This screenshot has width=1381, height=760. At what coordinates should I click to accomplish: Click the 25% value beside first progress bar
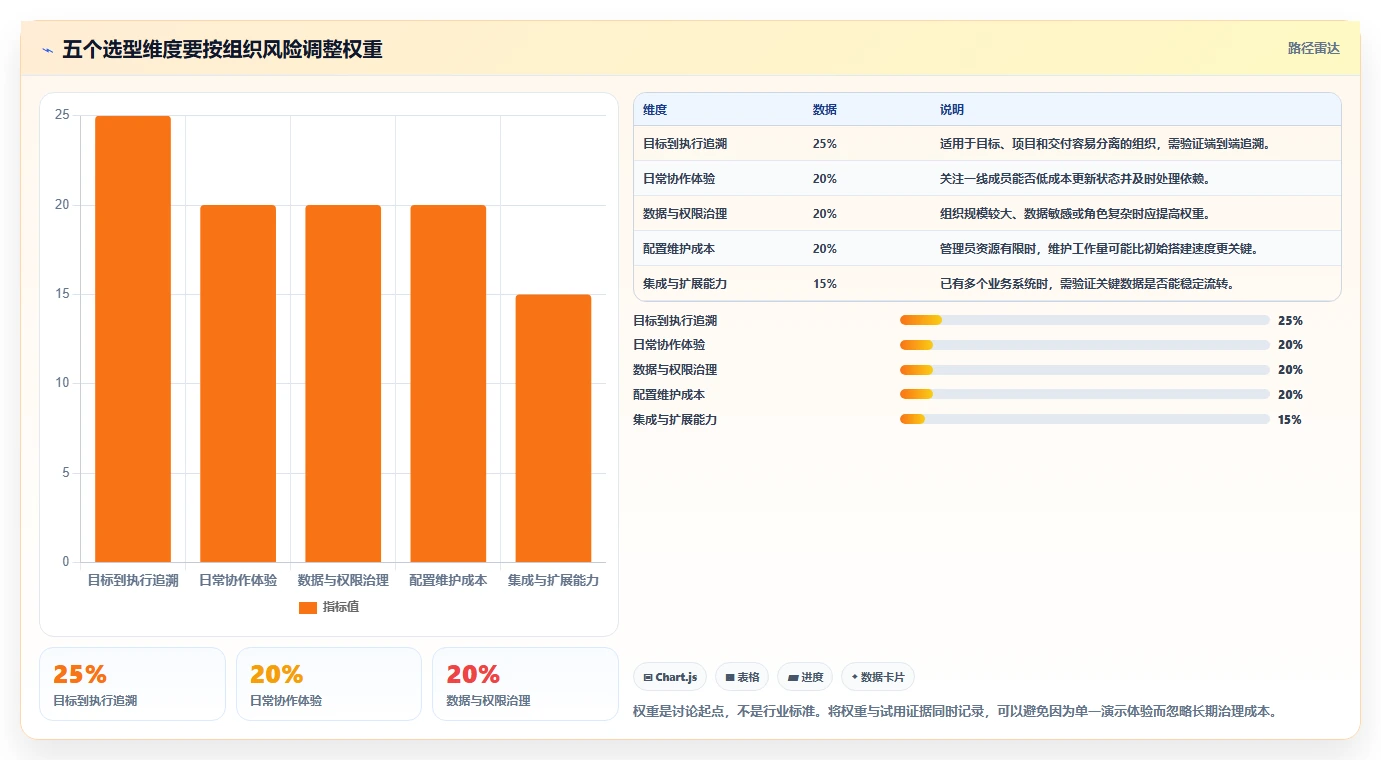[1290, 321]
